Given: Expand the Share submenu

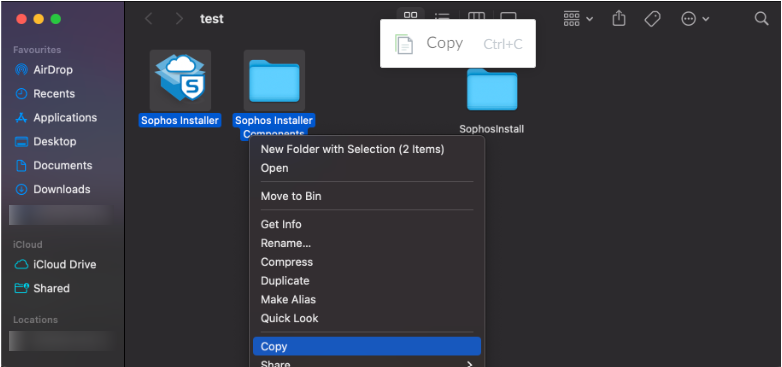Looking at the screenshot, I should click(x=367, y=363).
